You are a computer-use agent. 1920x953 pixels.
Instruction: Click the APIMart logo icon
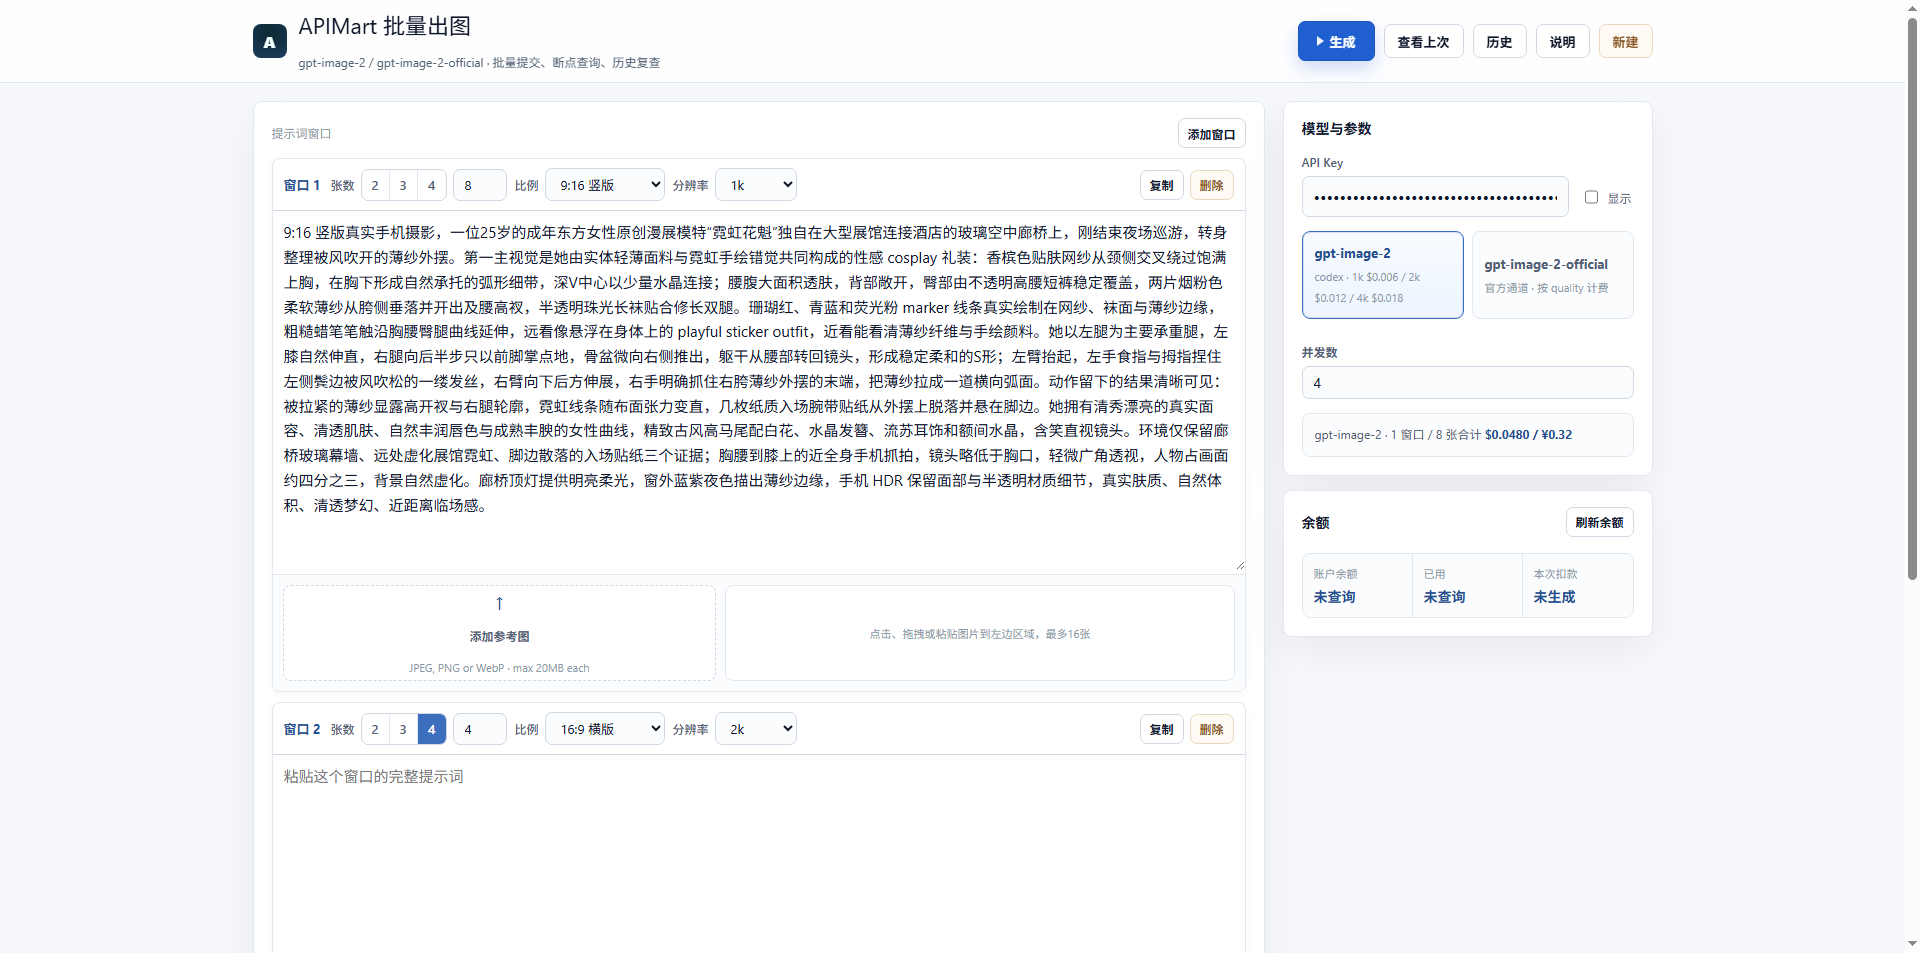(x=269, y=41)
